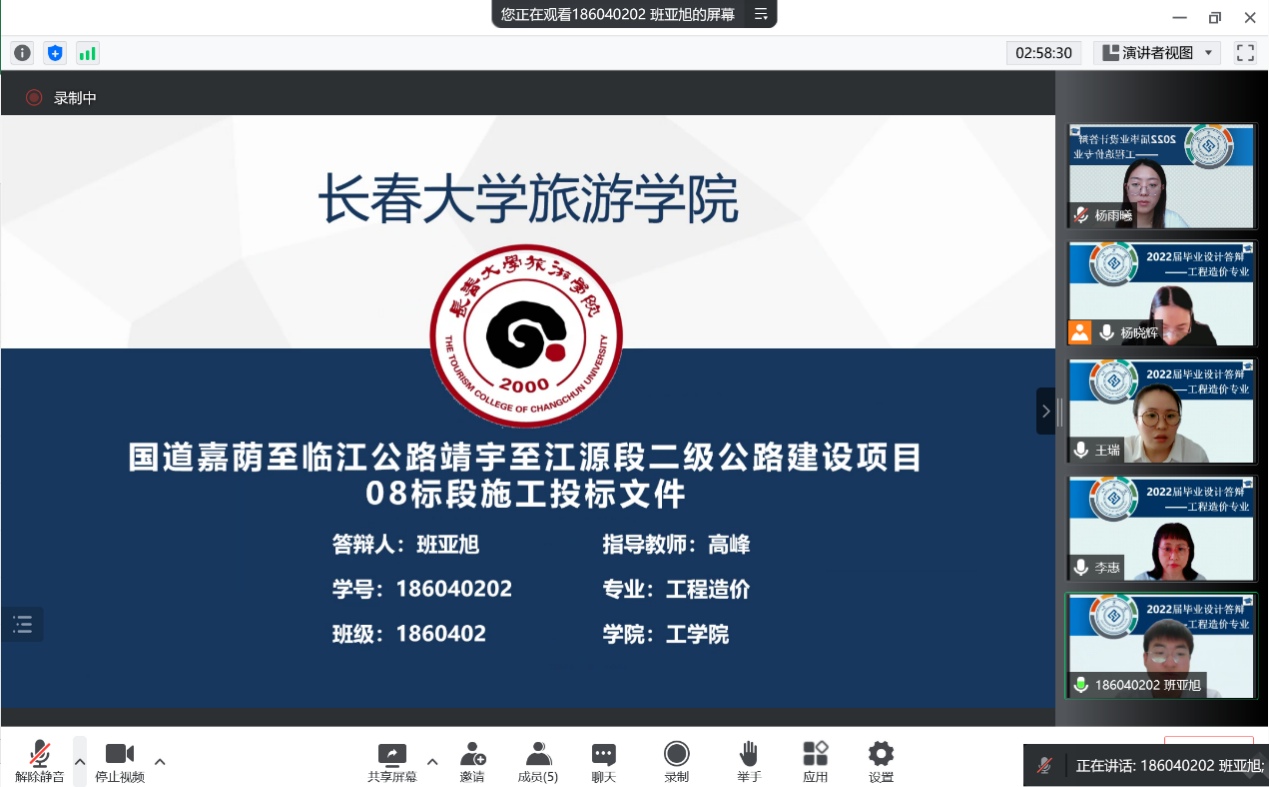Expand video options arrow beside 停止视频
The width and height of the screenshot is (1269, 787).
point(160,761)
